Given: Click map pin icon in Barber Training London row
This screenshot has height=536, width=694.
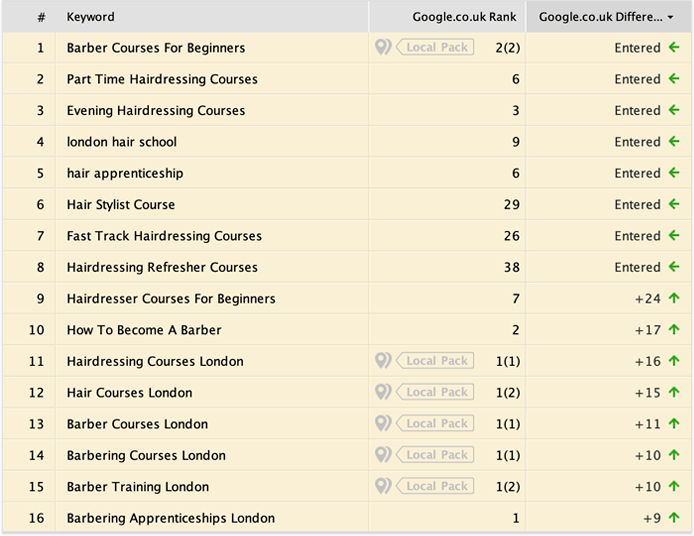Looking at the screenshot, I should click(383, 486).
